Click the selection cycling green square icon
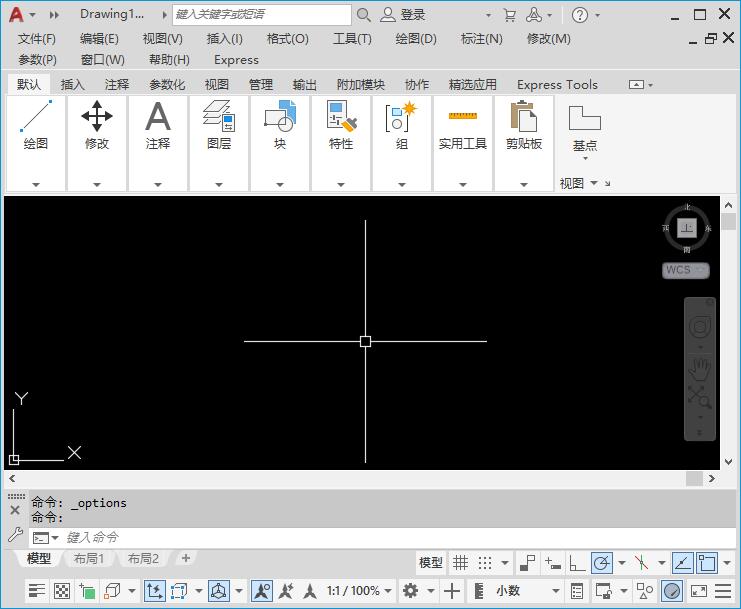The height and width of the screenshot is (609, 741). (87, 591)
